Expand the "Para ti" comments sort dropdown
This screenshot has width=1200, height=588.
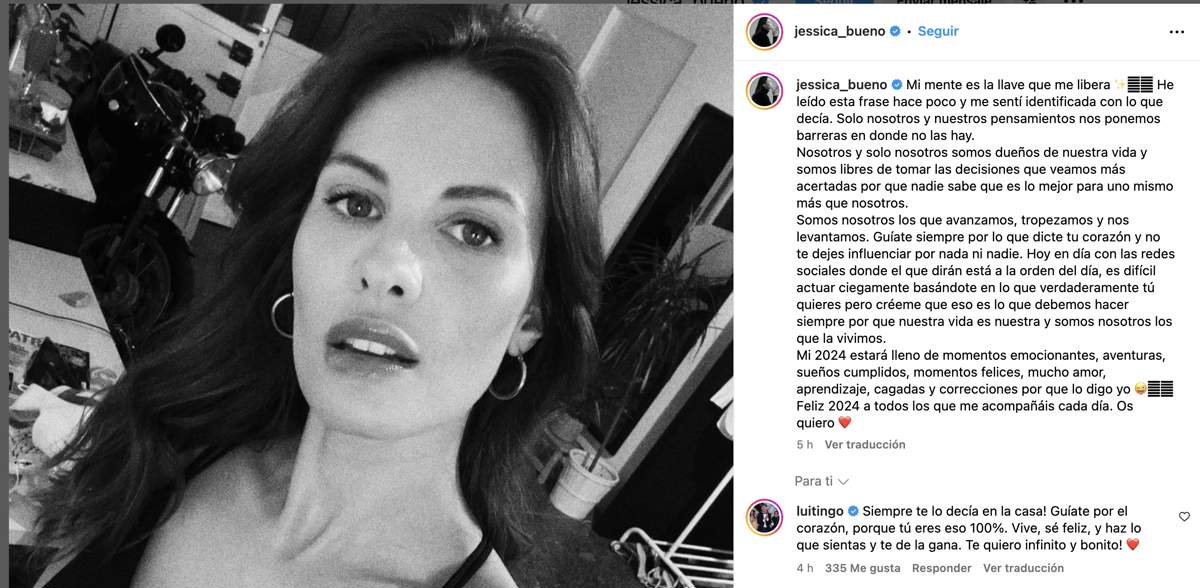(822, 481)
